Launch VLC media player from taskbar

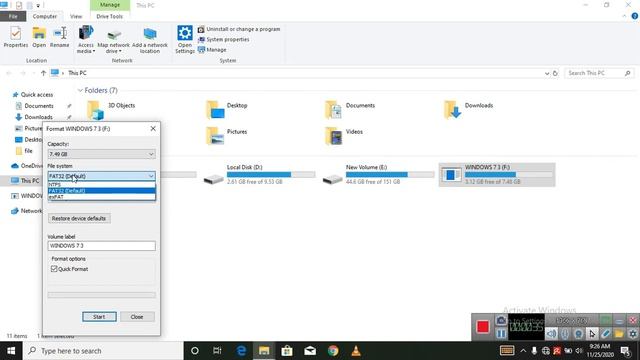(x=356, y=351)
